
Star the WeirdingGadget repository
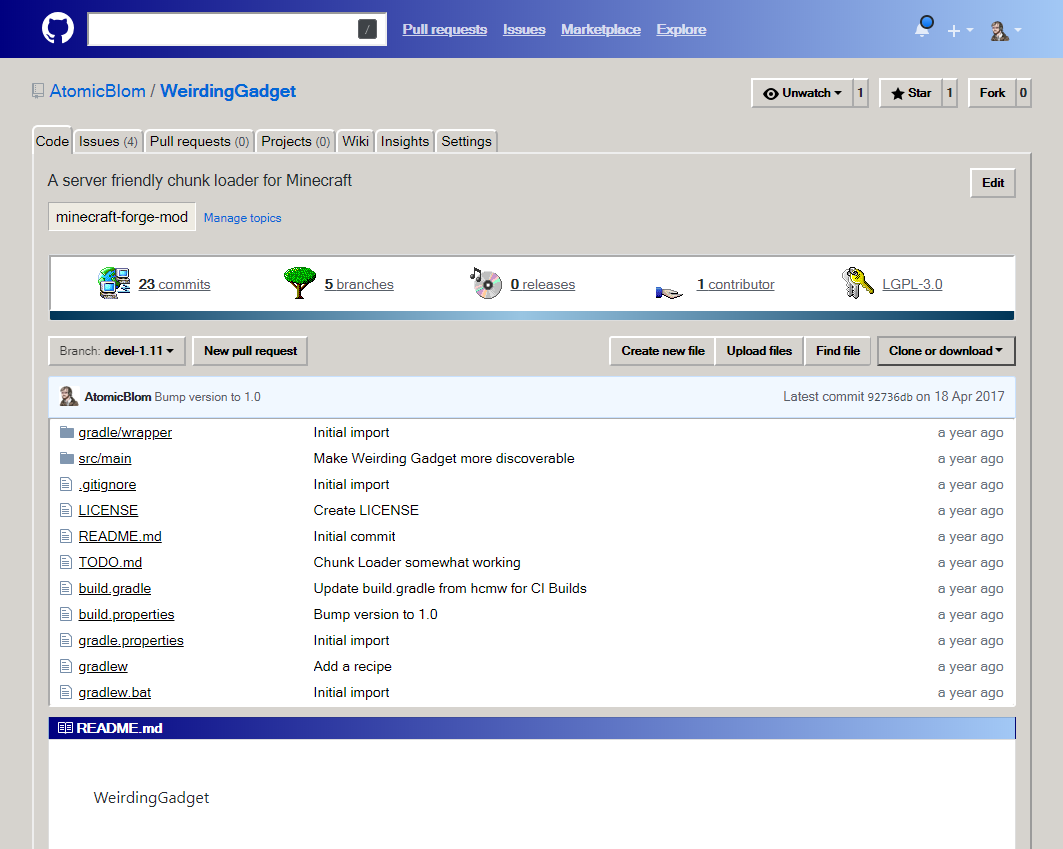point(910,93)
